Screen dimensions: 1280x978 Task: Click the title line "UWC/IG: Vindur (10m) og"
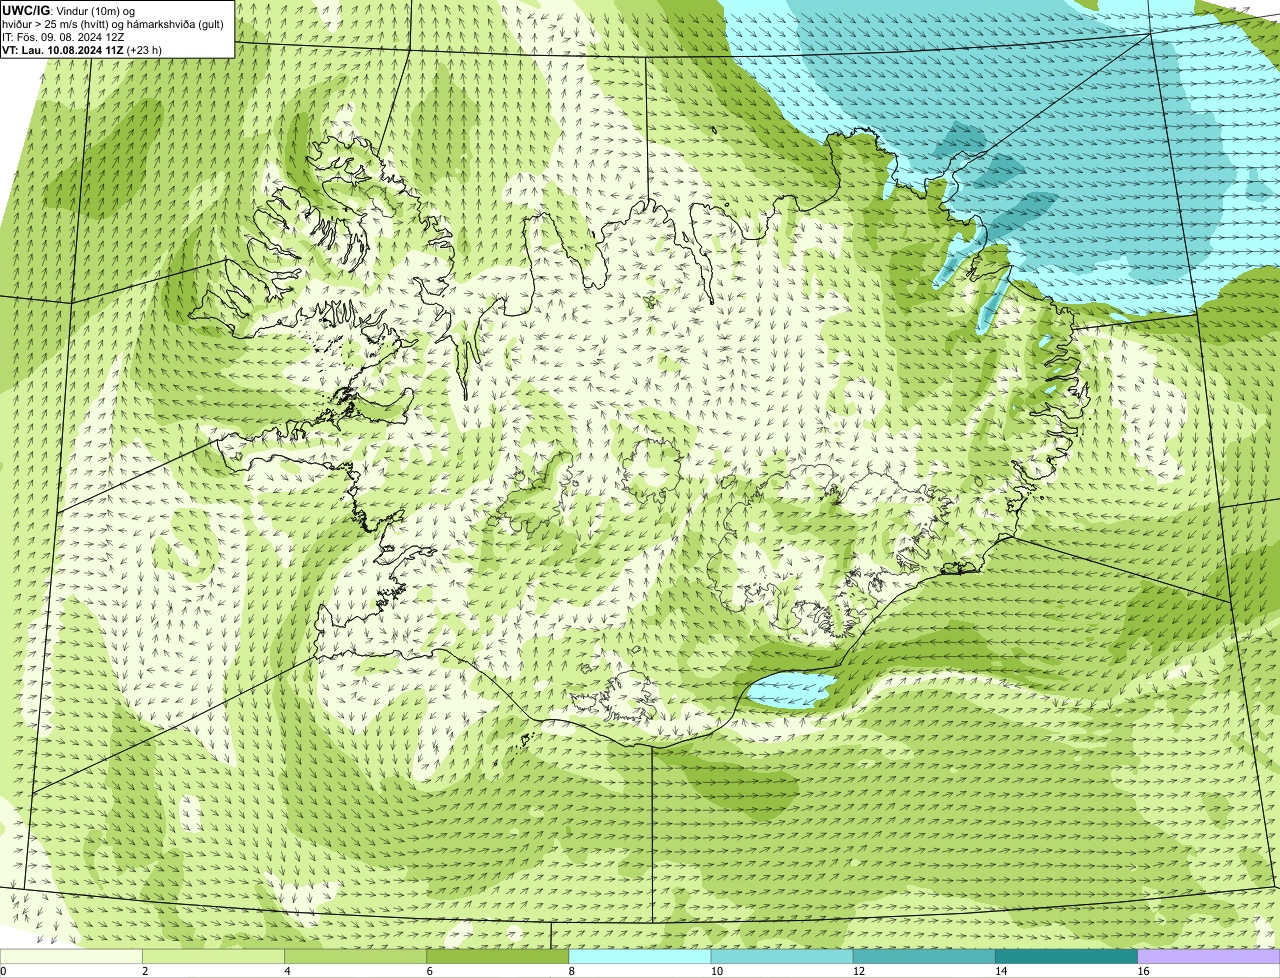coord(69,10)
